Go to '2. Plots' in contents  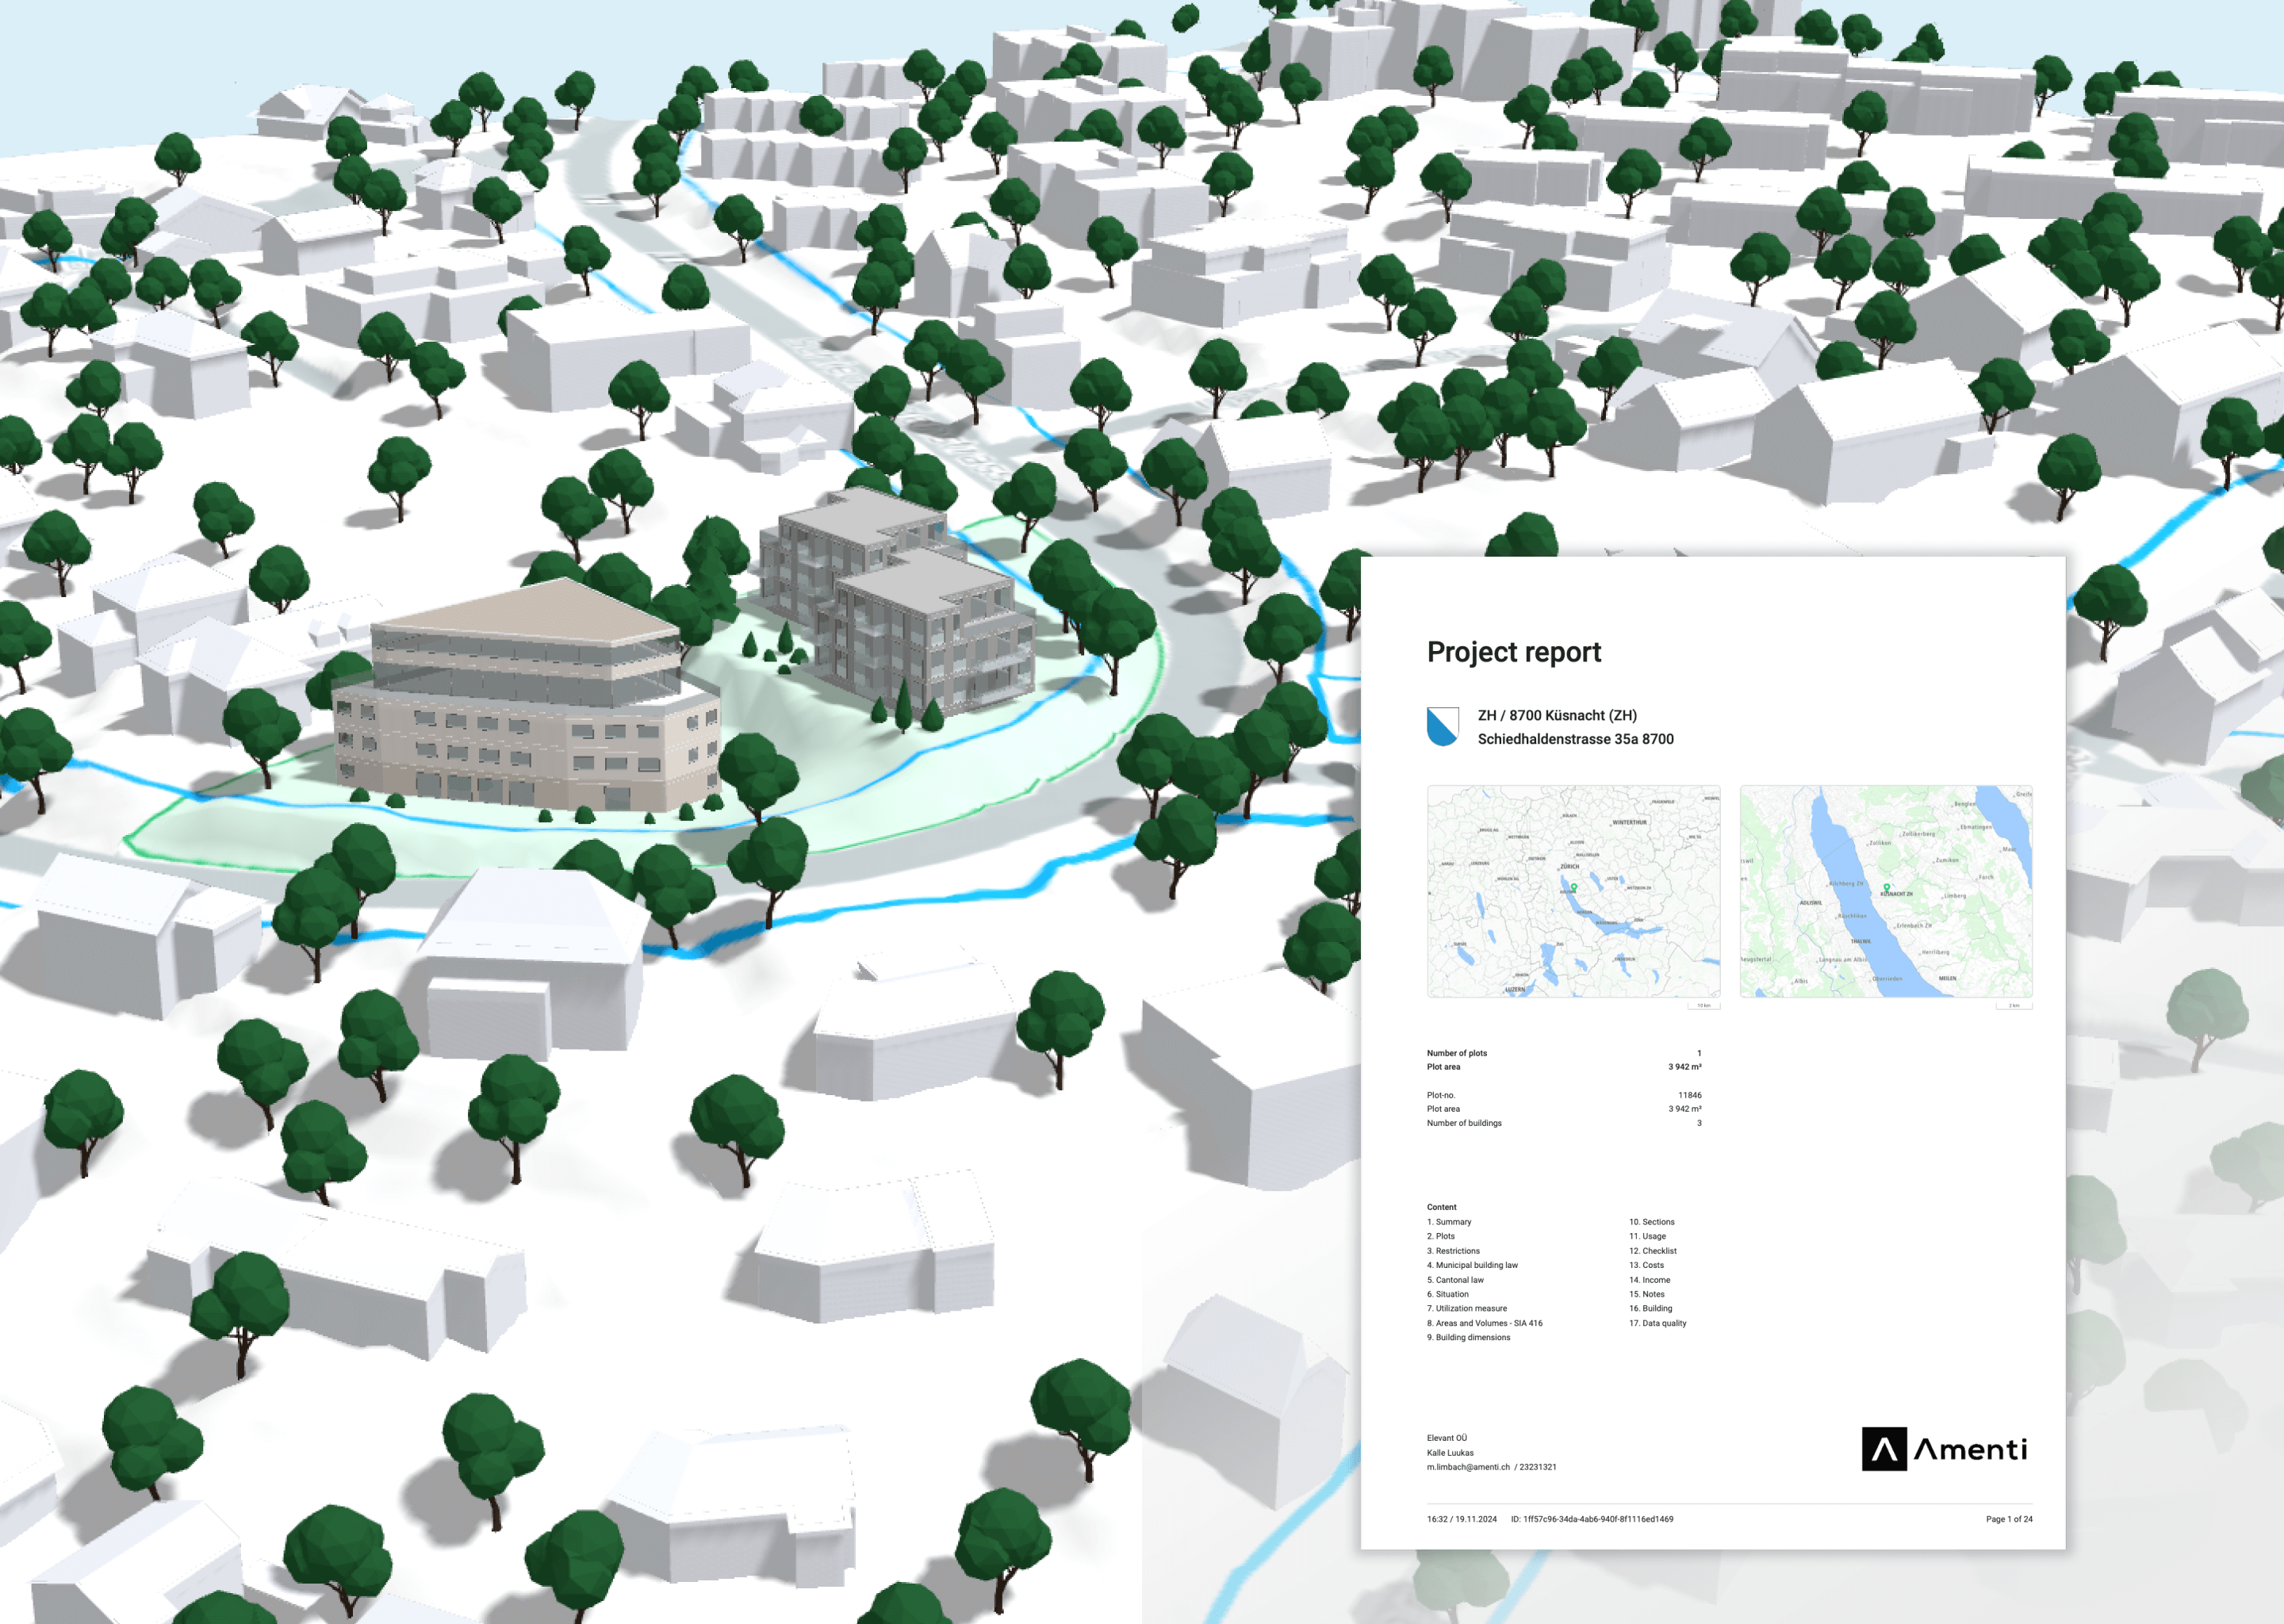[x=1441, y=1236]
